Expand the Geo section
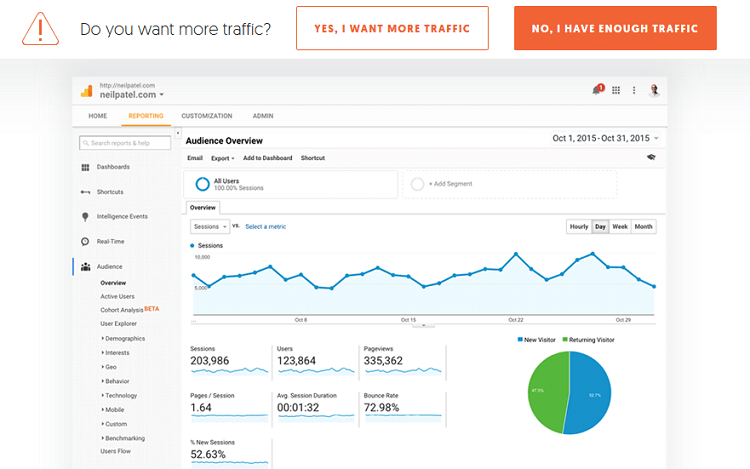Image resolution: width=750 pixels, height=469 pixels. pyautogui.click(x=109, y=367)
